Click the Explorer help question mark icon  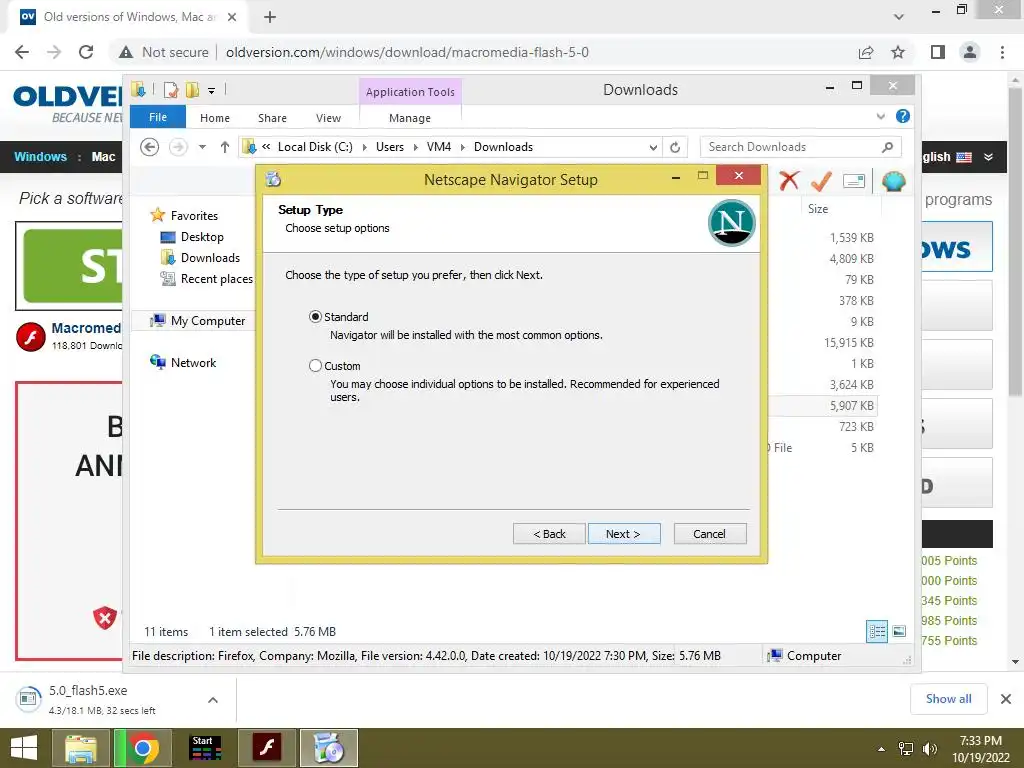coord(903,116)
